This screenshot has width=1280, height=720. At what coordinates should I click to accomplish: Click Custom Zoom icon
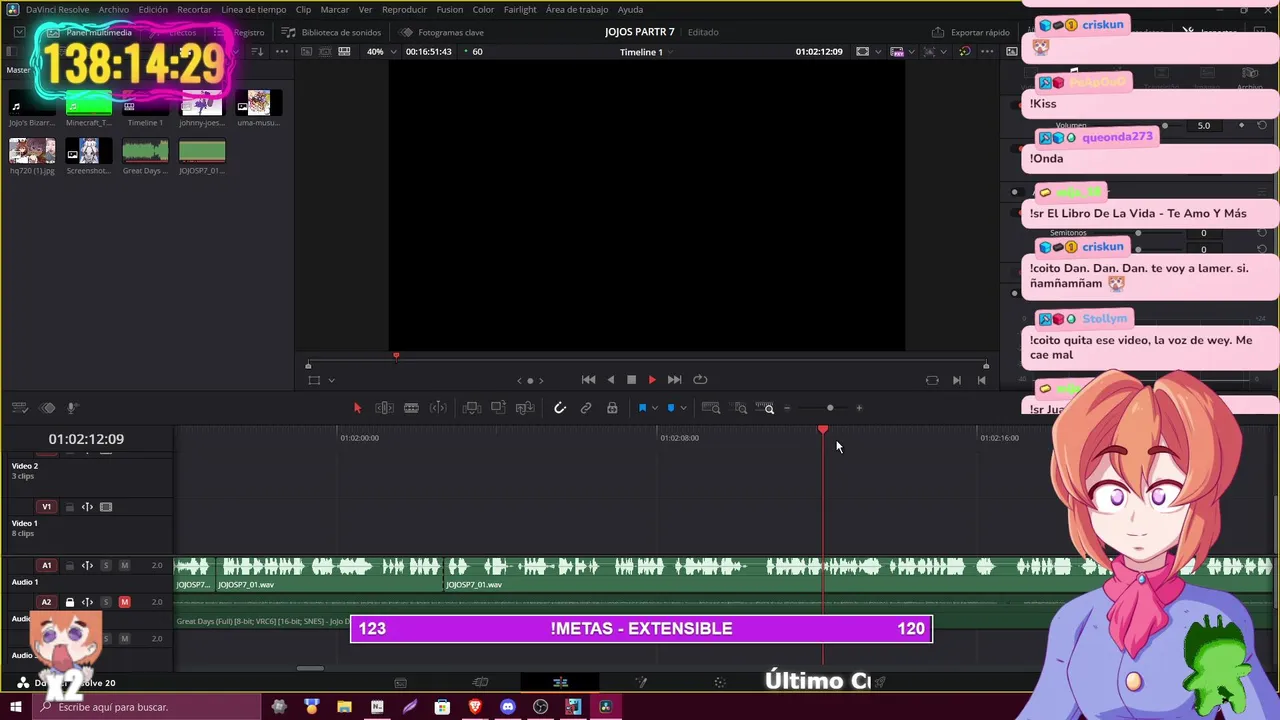(x=767, y=408)
